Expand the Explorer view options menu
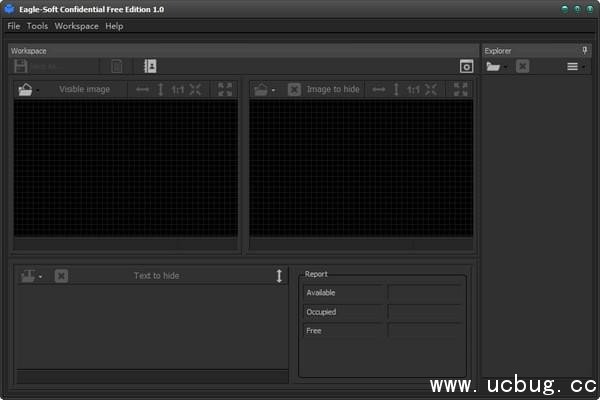This screenshot has height=400, width=600. point(575,67)
